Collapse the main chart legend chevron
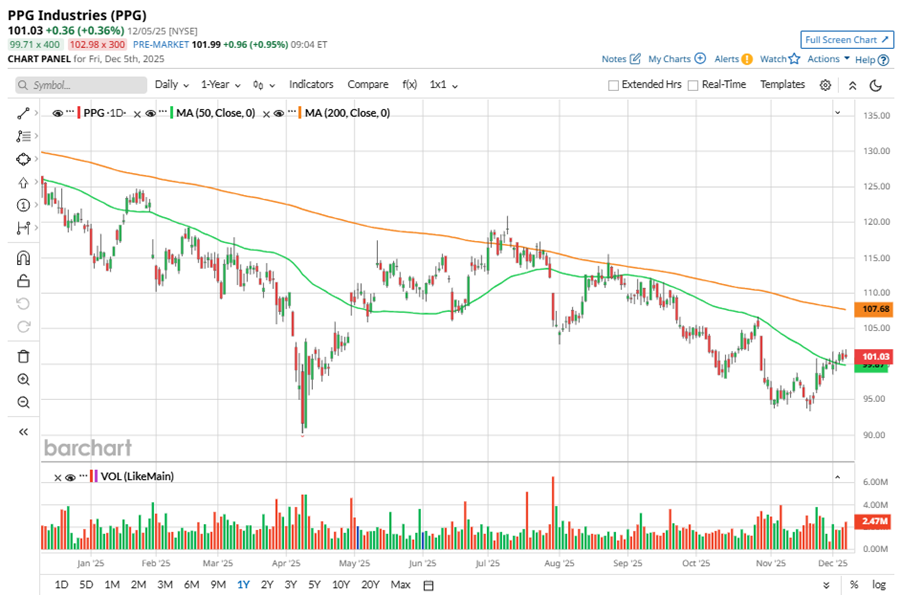This screenshot has width=902, height=595. click(x=838, y=113)
